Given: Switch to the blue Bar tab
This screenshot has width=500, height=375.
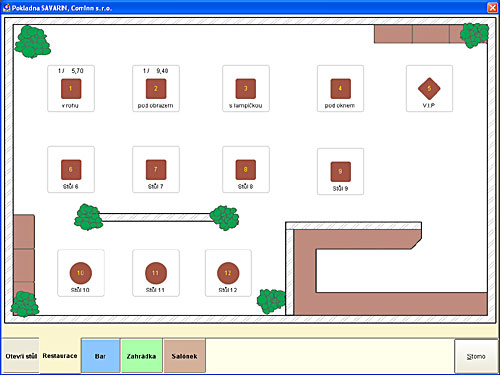Looking at the screenshot, I should (x=100, y=356).
